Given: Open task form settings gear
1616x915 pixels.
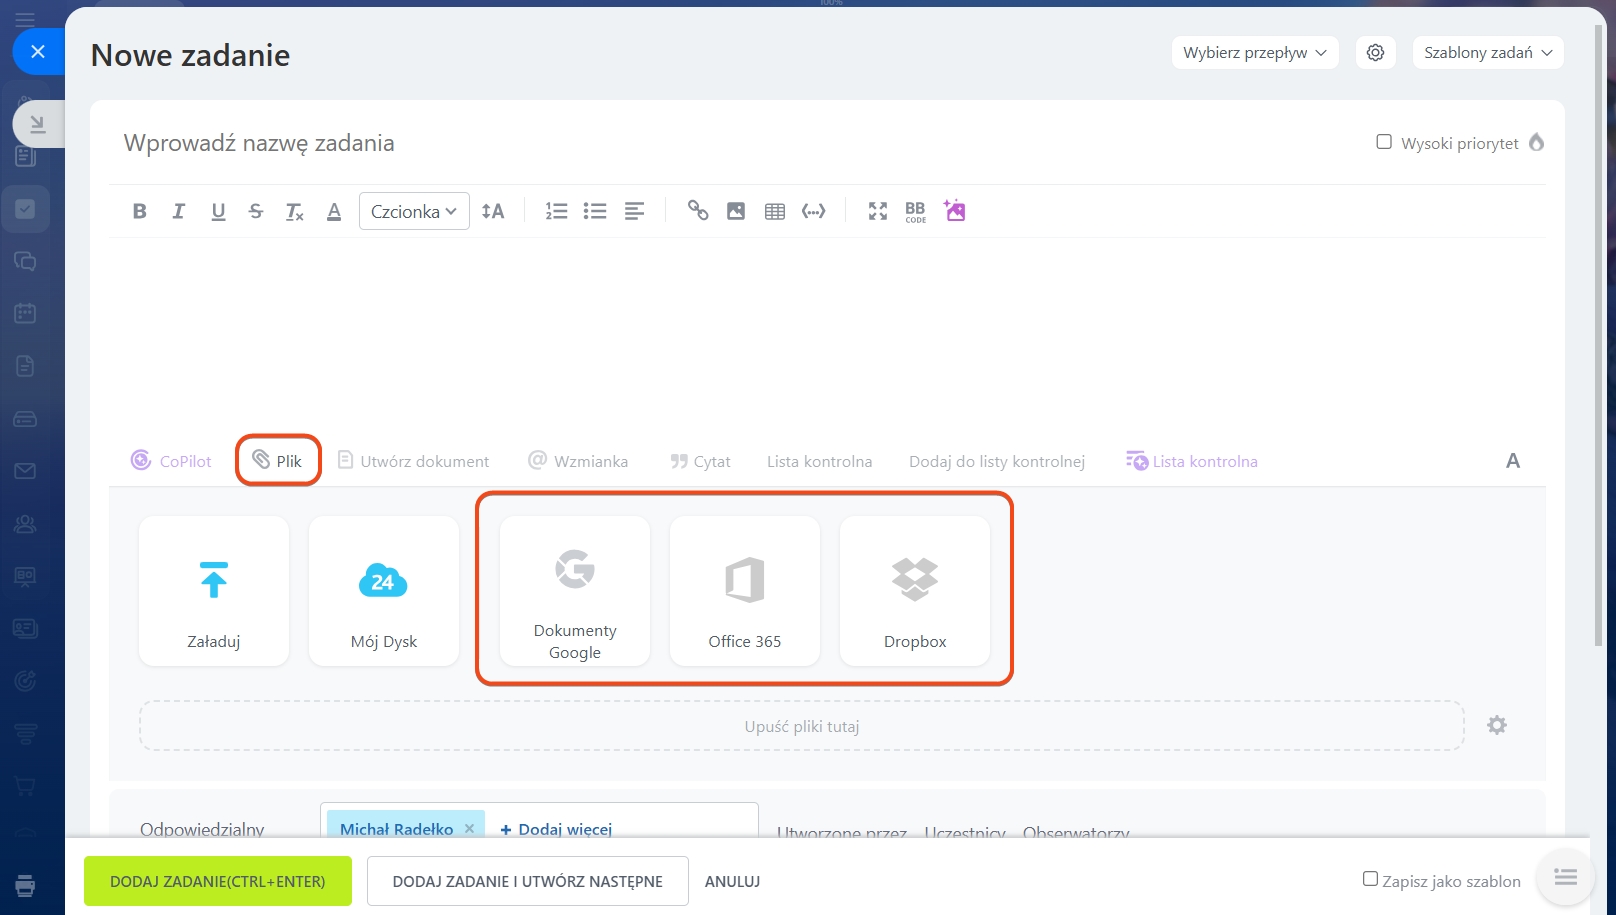Looking at the screenshot, I should point(1376,53).
